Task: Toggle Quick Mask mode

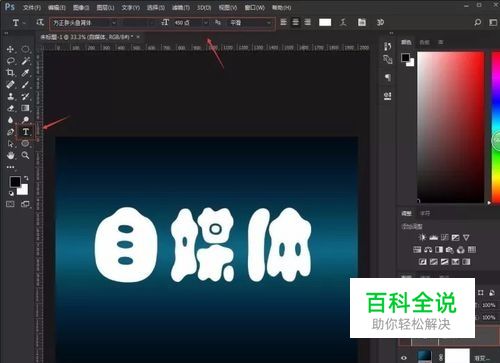Action: (x=10, y=204)
